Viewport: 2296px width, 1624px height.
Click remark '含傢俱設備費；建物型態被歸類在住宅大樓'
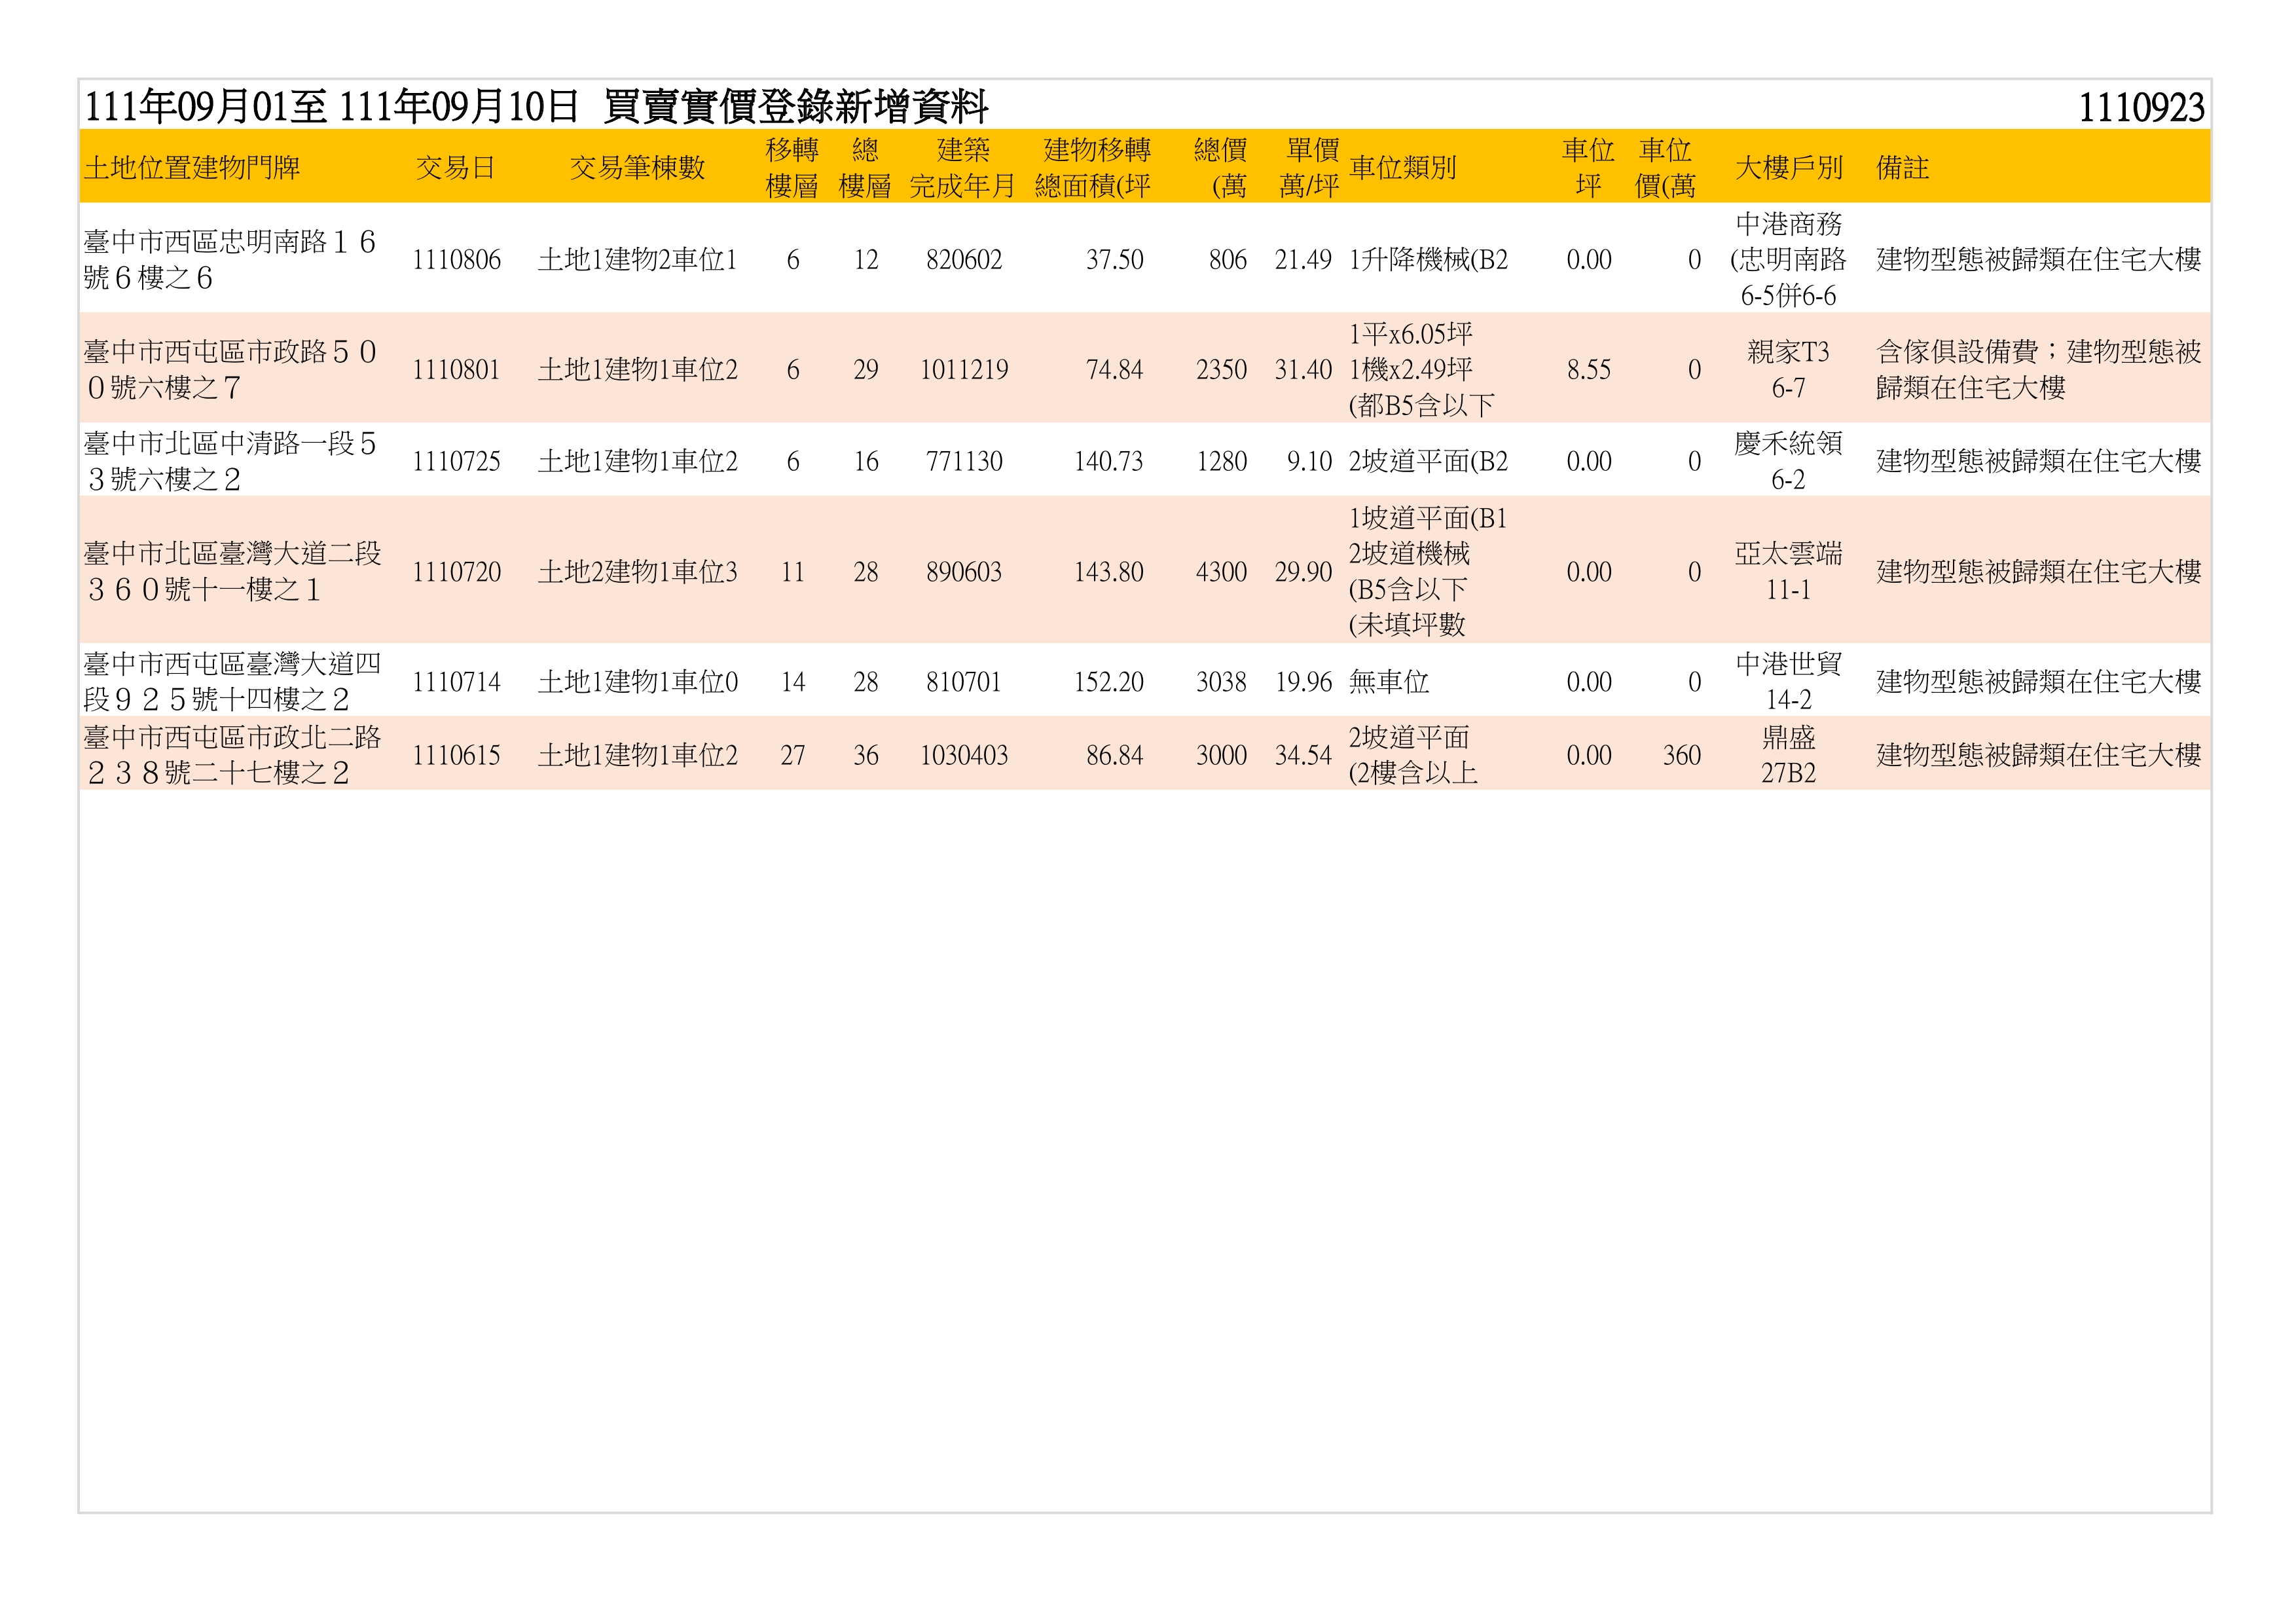[x=2039, y=369]
